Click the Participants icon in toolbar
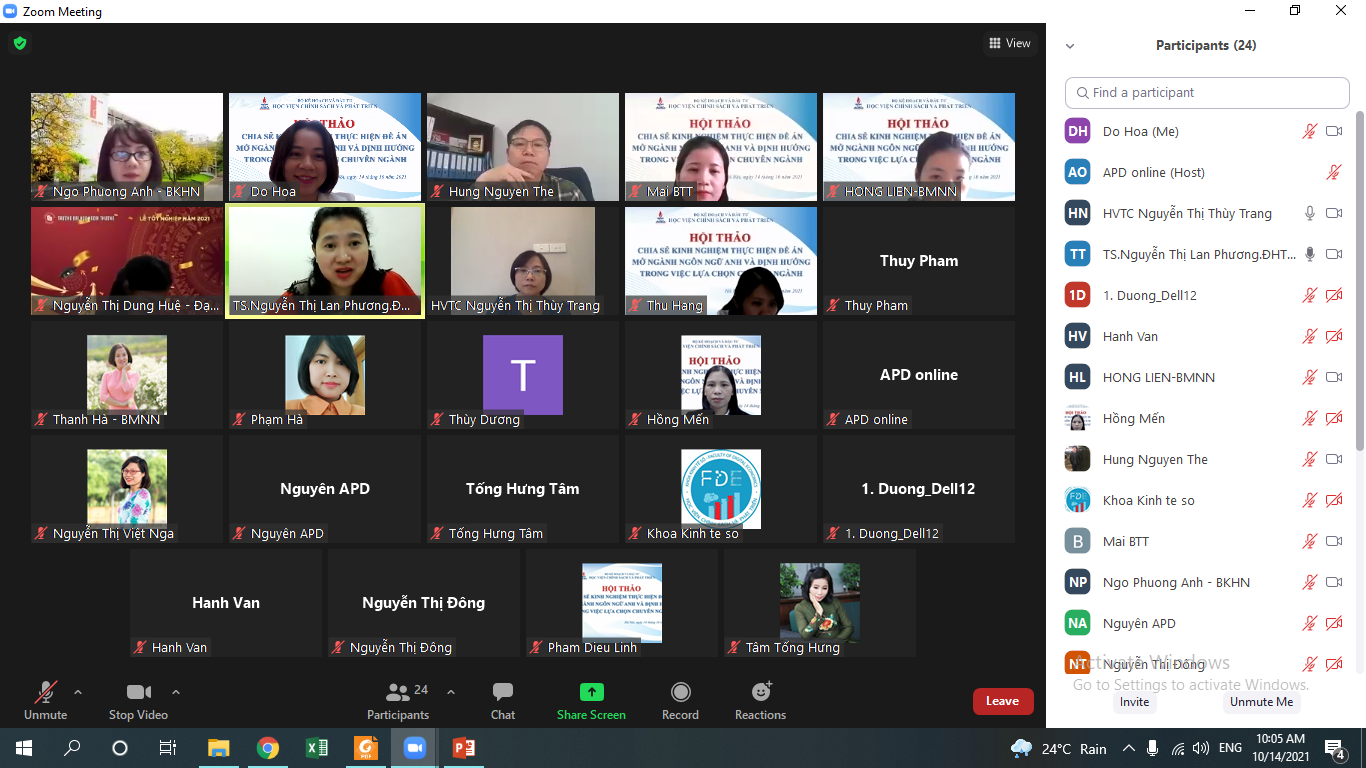The height and width of the screenshot is (768, 1366). click(398, 692)
